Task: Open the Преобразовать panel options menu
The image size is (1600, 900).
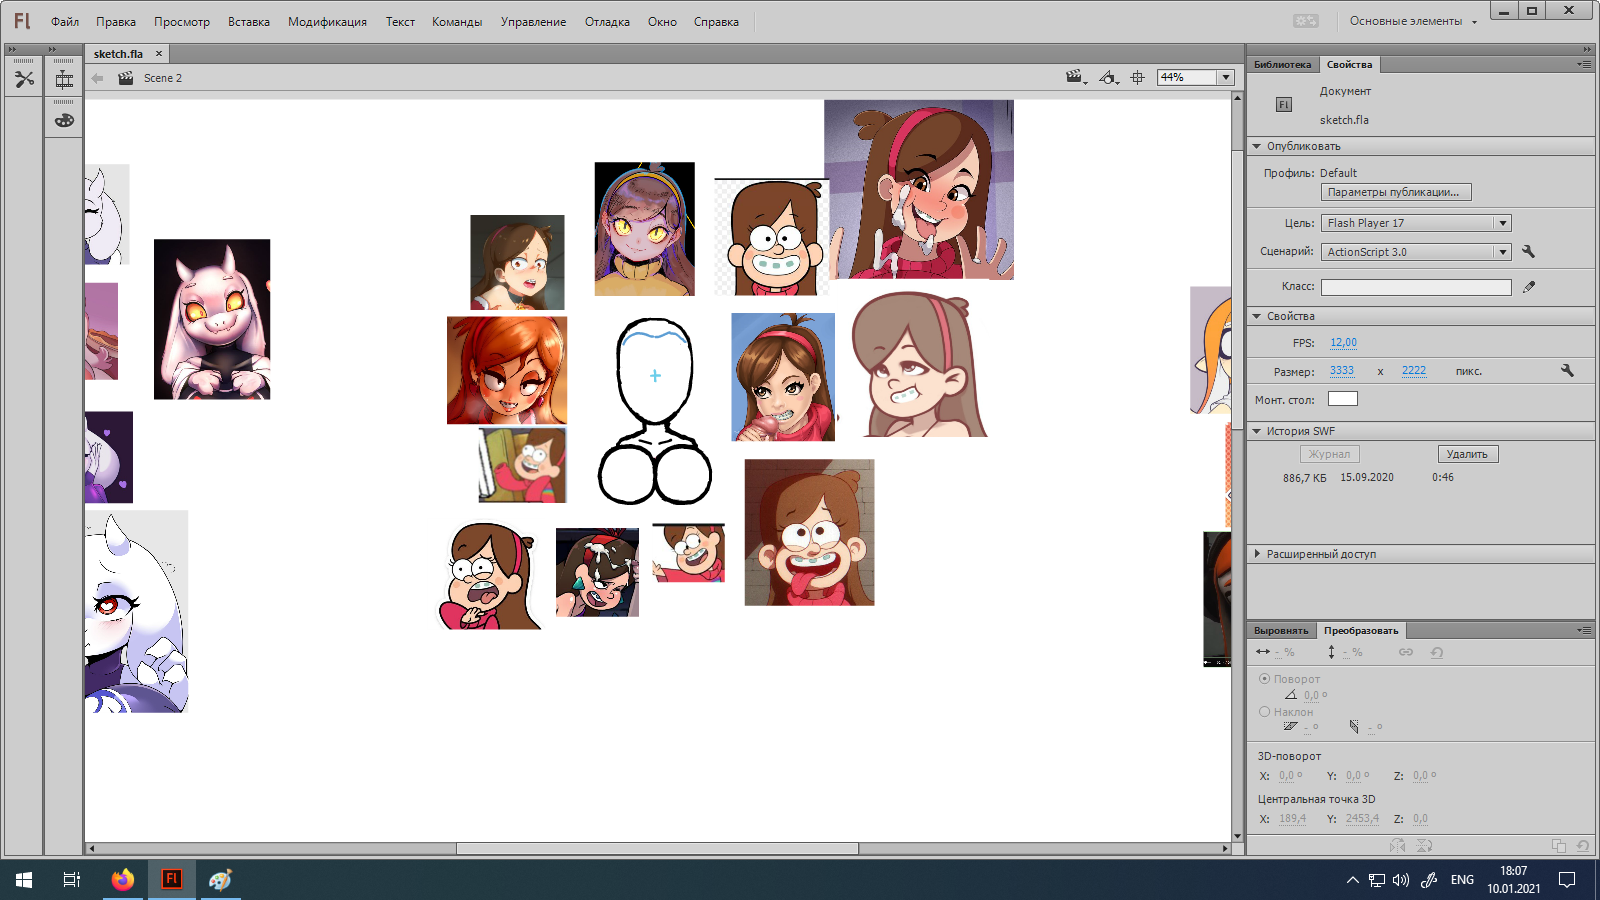Action: (1584, 630)
